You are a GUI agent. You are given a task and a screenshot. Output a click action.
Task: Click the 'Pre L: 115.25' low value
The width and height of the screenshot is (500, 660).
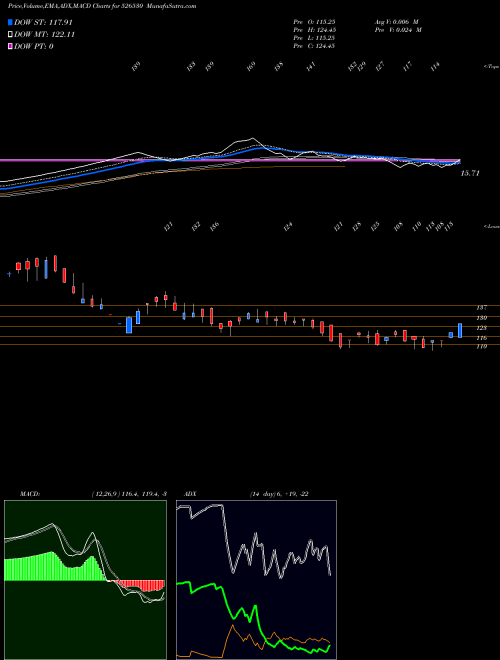[314, 38]
